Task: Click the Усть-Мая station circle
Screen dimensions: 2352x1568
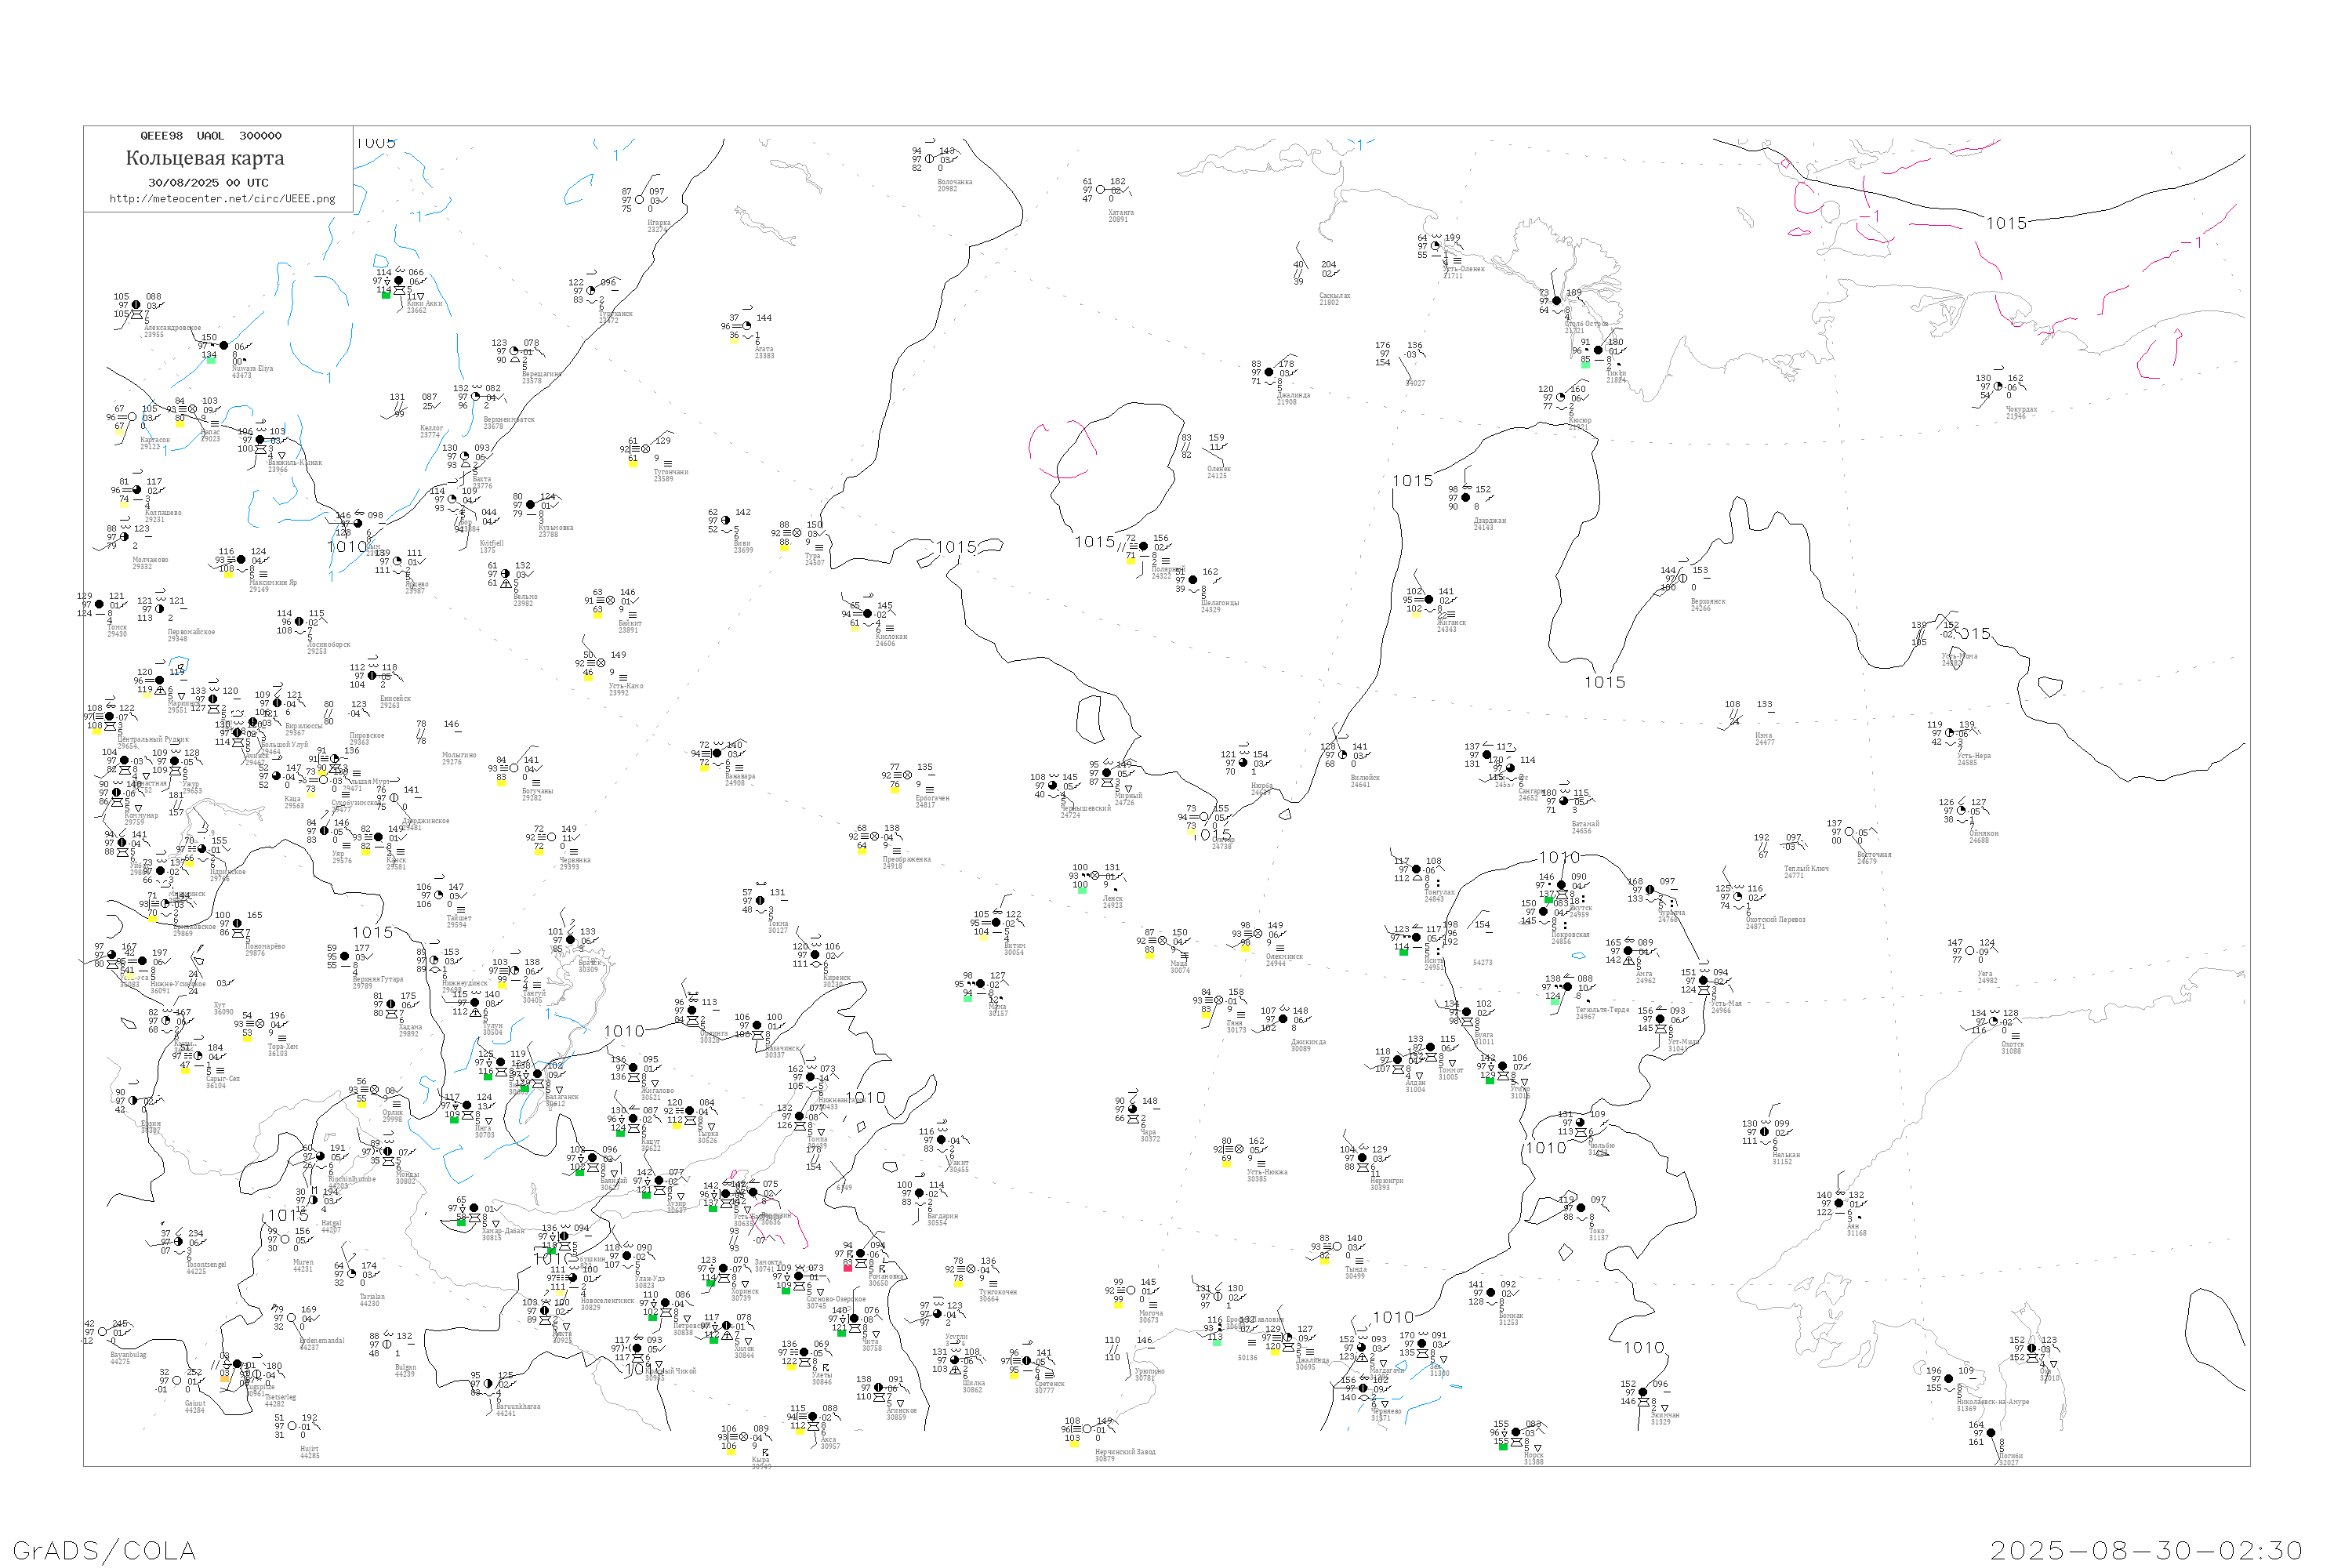Action: coord(1703,981)
